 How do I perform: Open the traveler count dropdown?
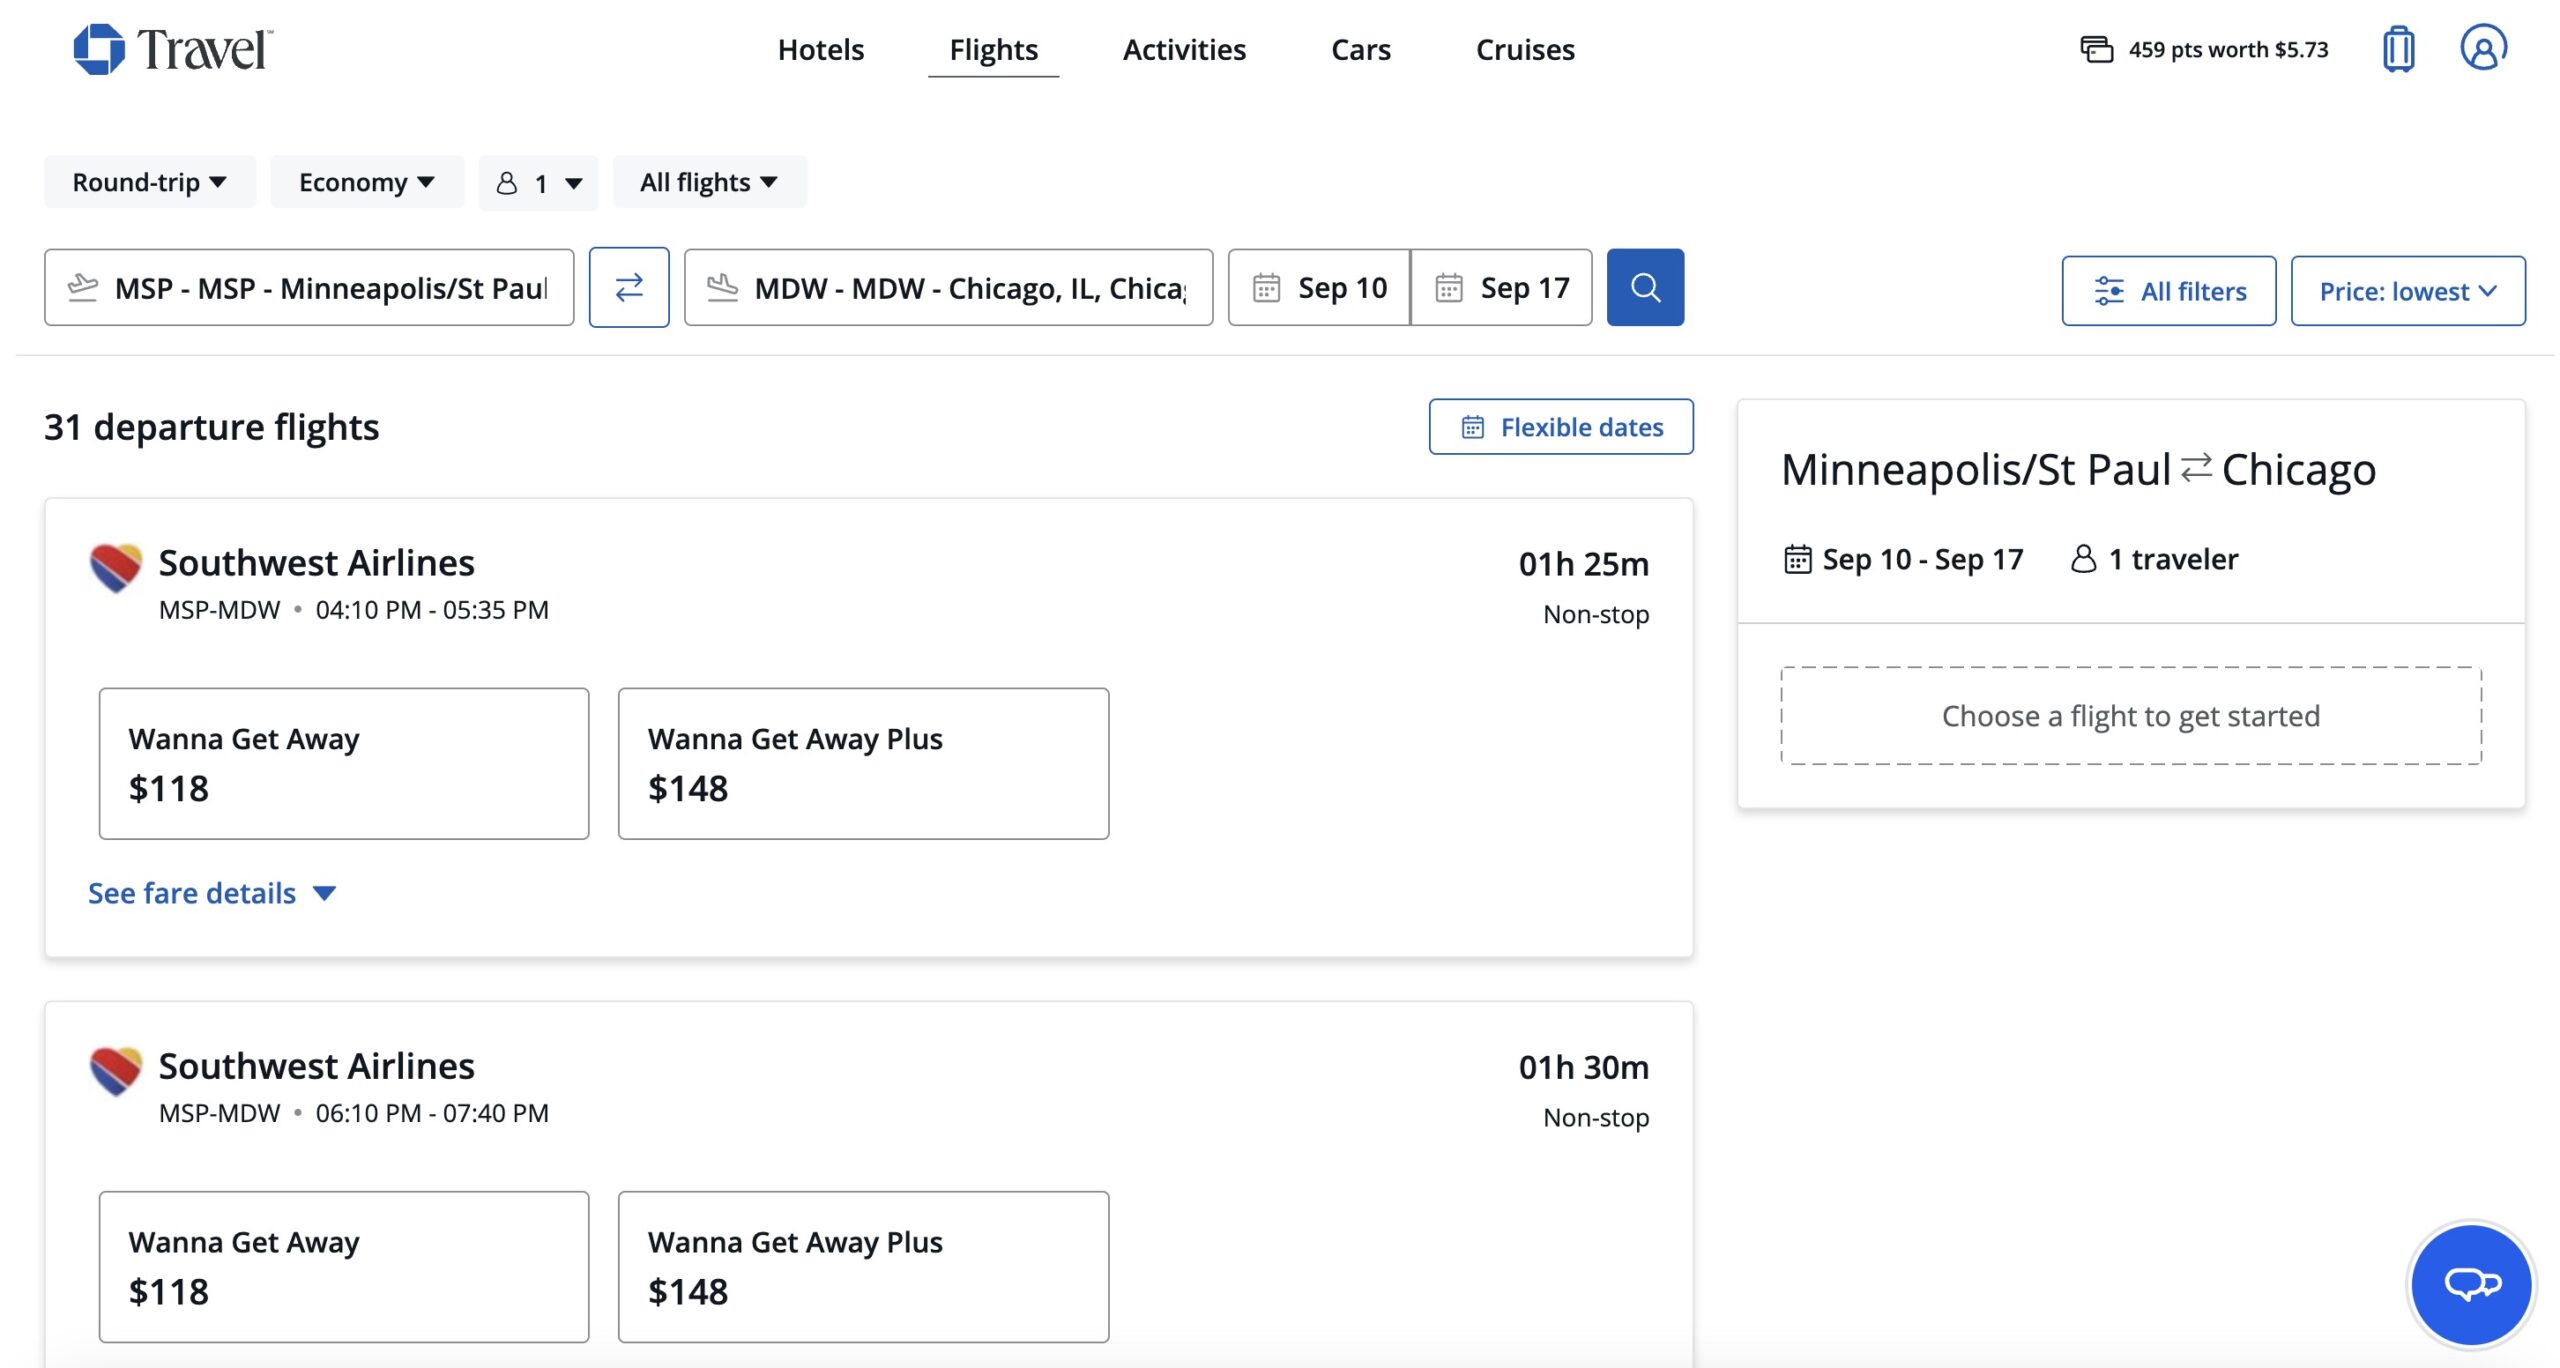[538, 183]
